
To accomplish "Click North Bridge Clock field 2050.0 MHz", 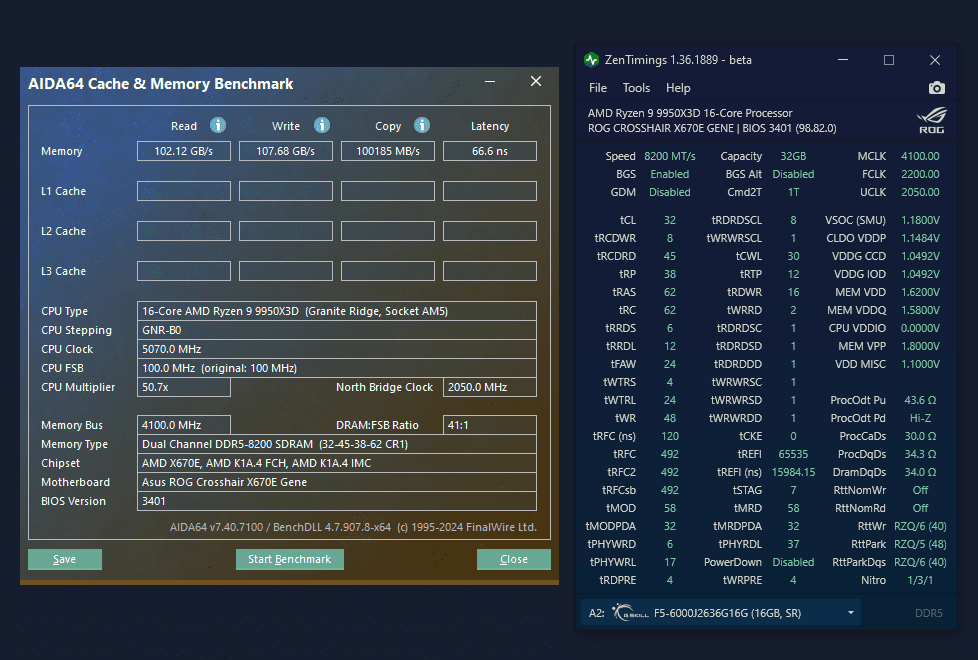I will pyautogui.click(x=490, y=387).
